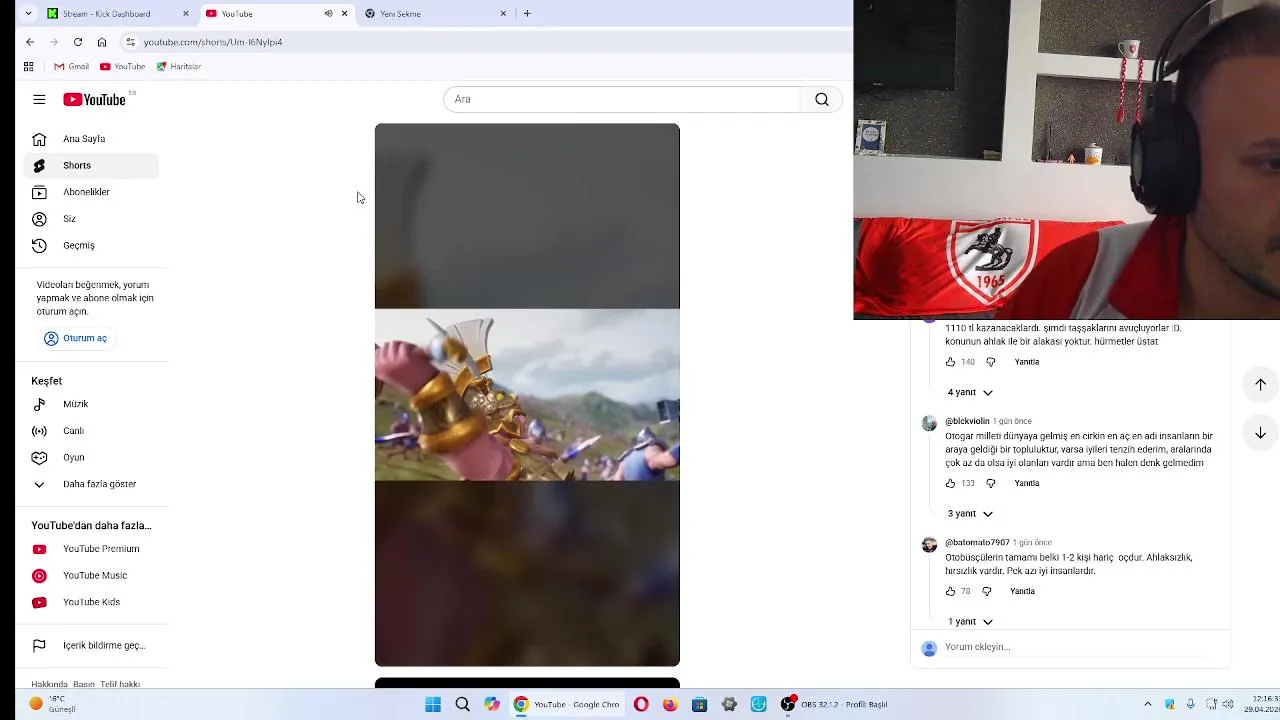The height and width of the screenshot is (720, 1280).
Task: Open Abonelikler in sidebar
Action: [91, 192]
